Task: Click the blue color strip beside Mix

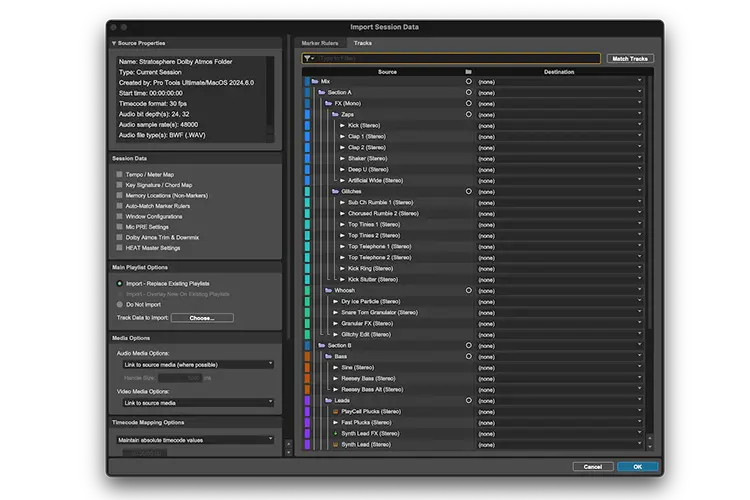Action: pos(307,81)
